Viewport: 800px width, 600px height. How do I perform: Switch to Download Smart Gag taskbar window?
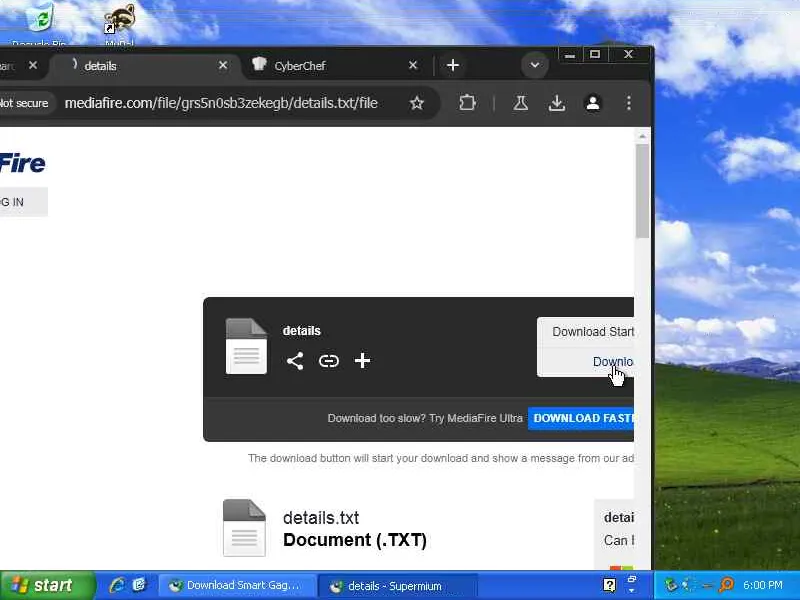[237, 585]
